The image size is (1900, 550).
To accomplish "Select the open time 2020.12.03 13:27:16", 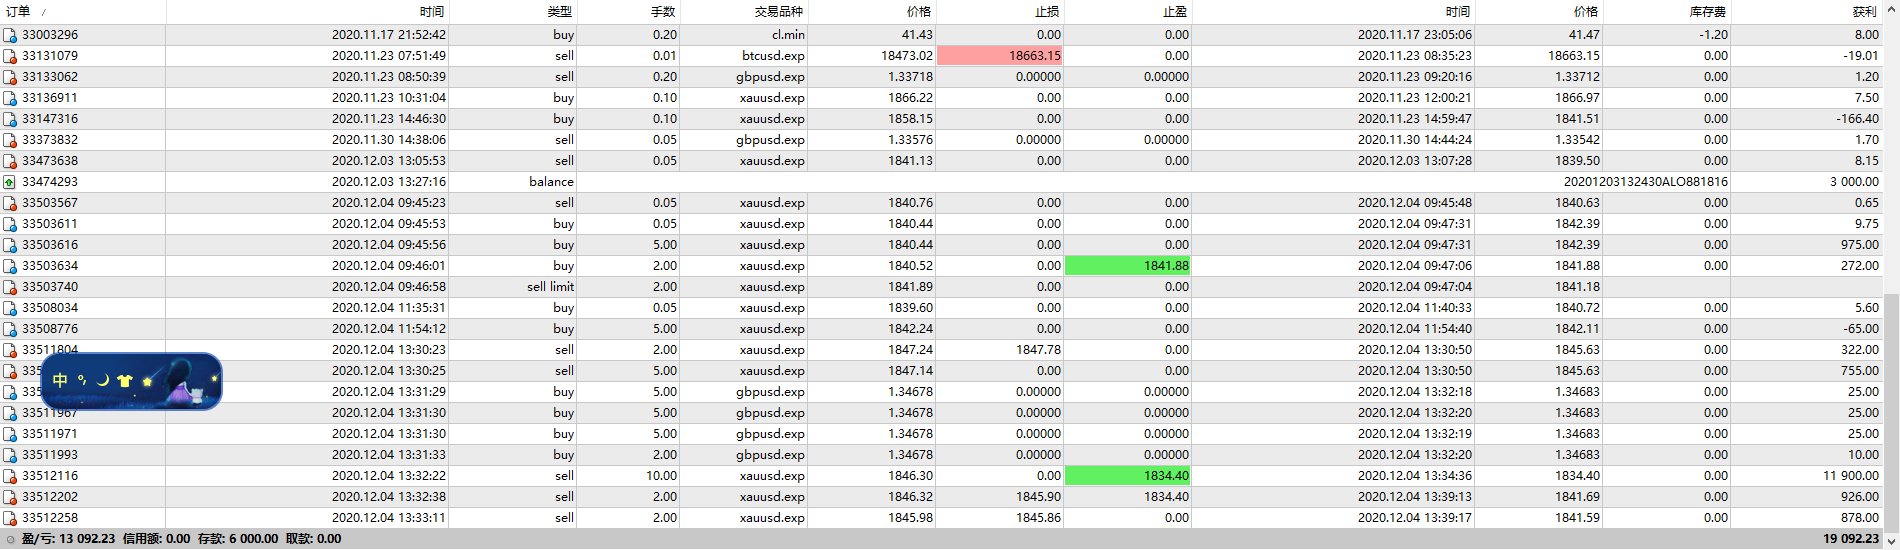I will pyautogui.click(x=308, y=182).
